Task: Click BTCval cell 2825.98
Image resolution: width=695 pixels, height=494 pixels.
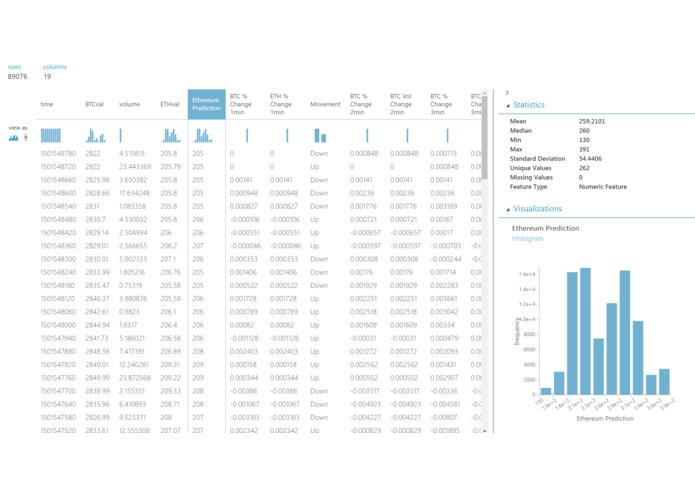Action: pyautogui.click(x=97, y=180)
